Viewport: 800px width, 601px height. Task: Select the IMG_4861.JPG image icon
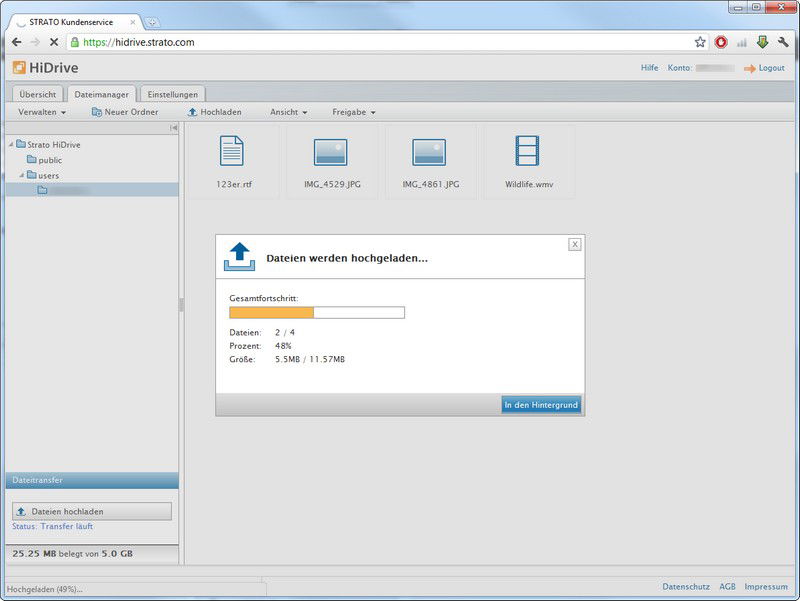coord(429,152)
